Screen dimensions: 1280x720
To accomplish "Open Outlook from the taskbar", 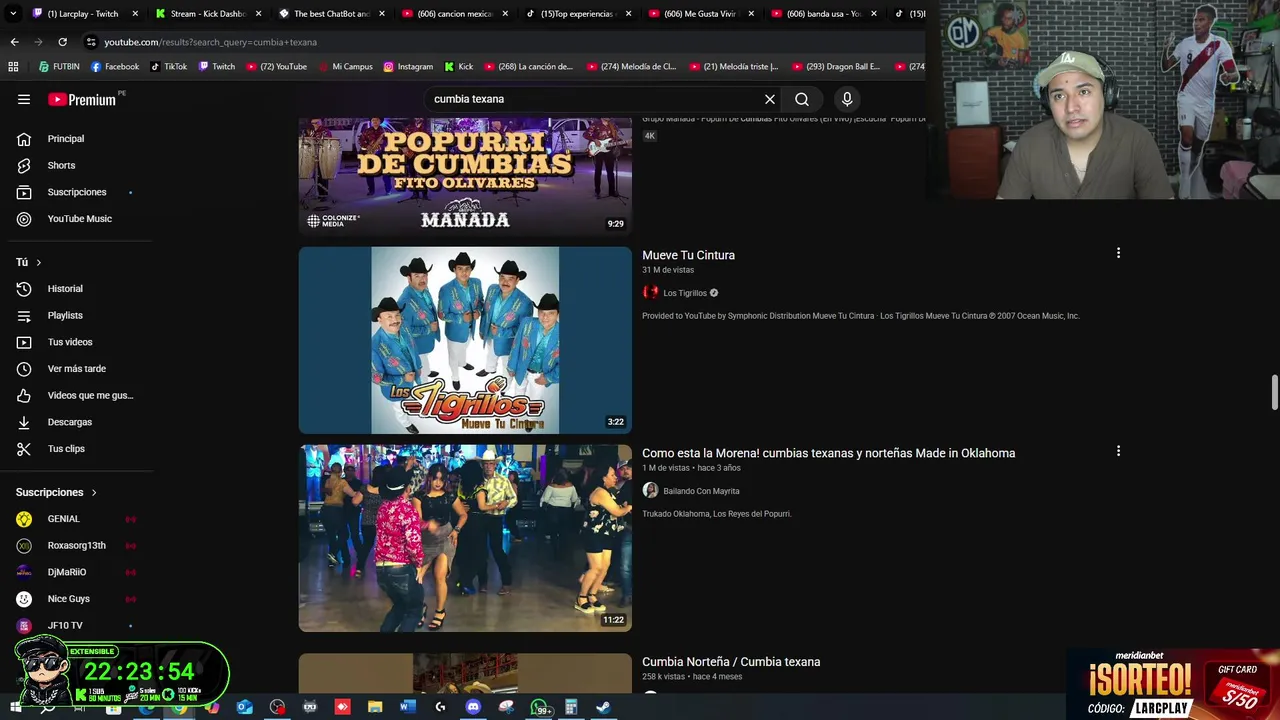I will tap(245, 707).
